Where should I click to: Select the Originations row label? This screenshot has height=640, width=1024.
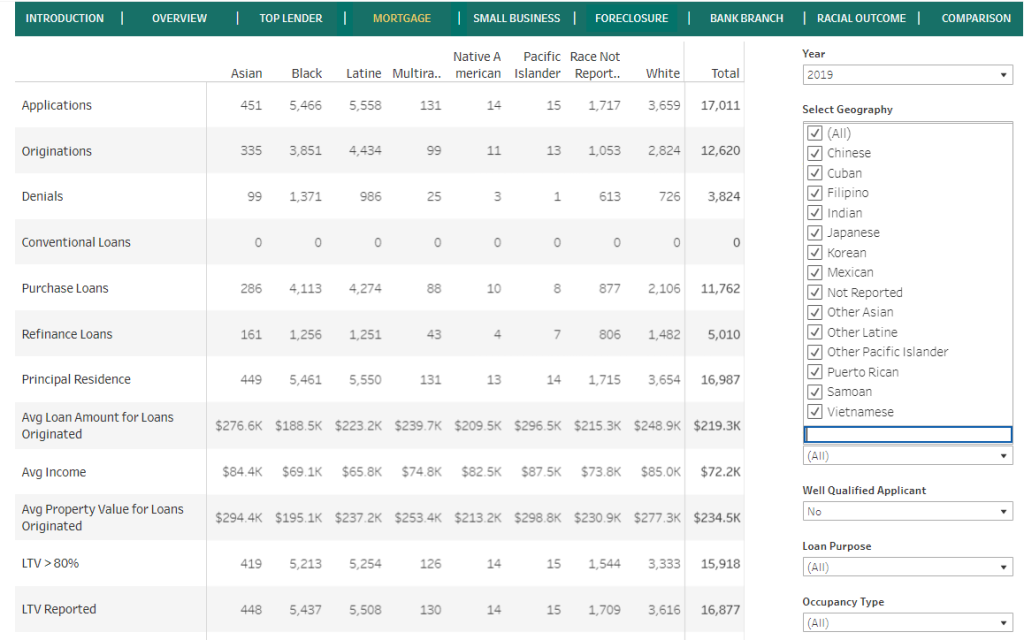click(x=57, y=151)
